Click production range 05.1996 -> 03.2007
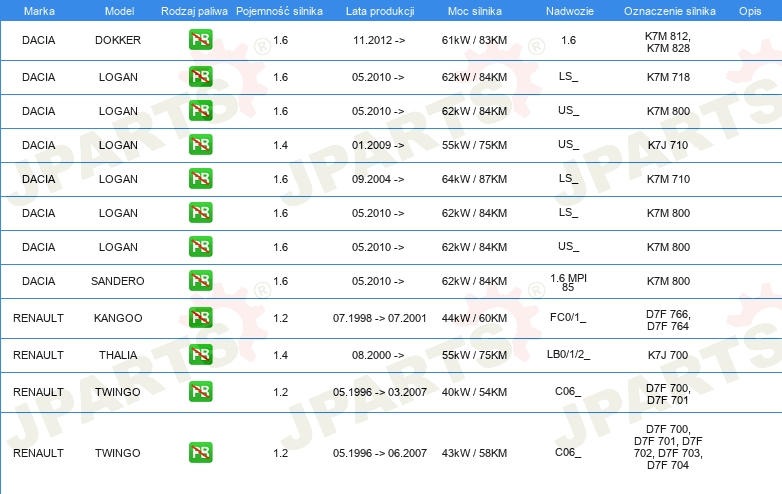This screenshot has width=782, height=494. coord(380,392)
